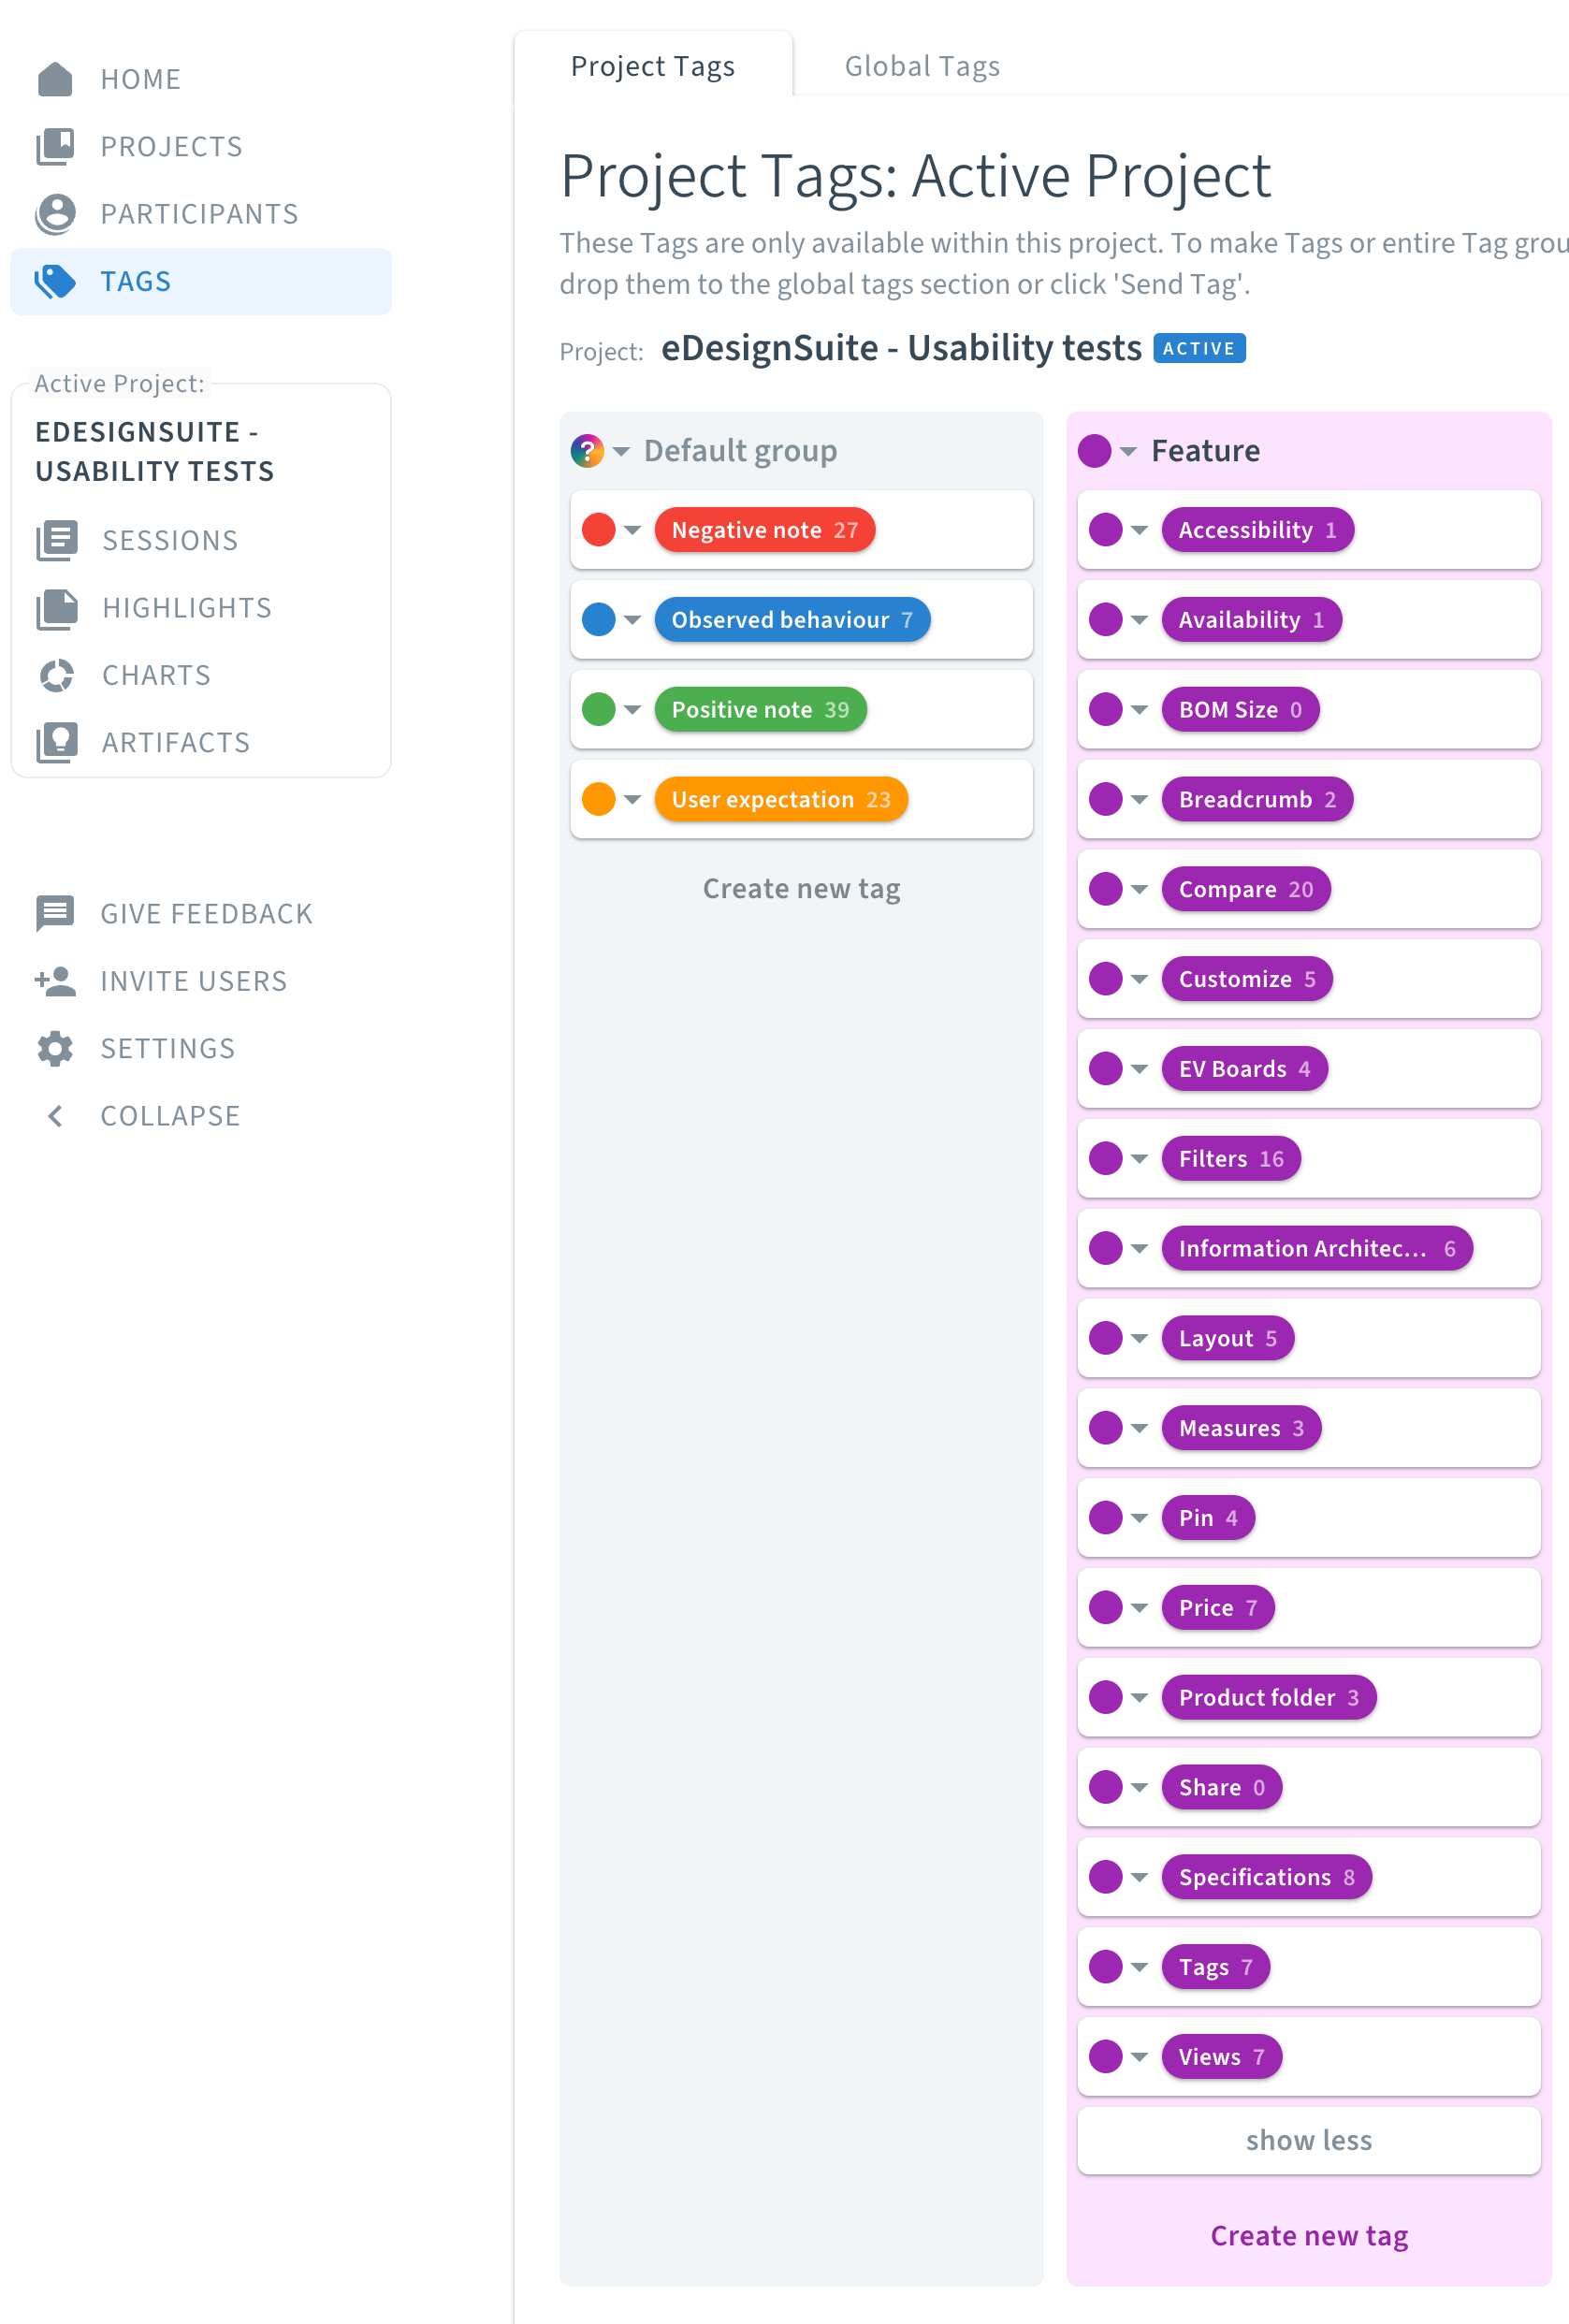This screenshot has width=1569, height=2324.
Task: Click the Settings gear icon
Action: click(55, 1048)
